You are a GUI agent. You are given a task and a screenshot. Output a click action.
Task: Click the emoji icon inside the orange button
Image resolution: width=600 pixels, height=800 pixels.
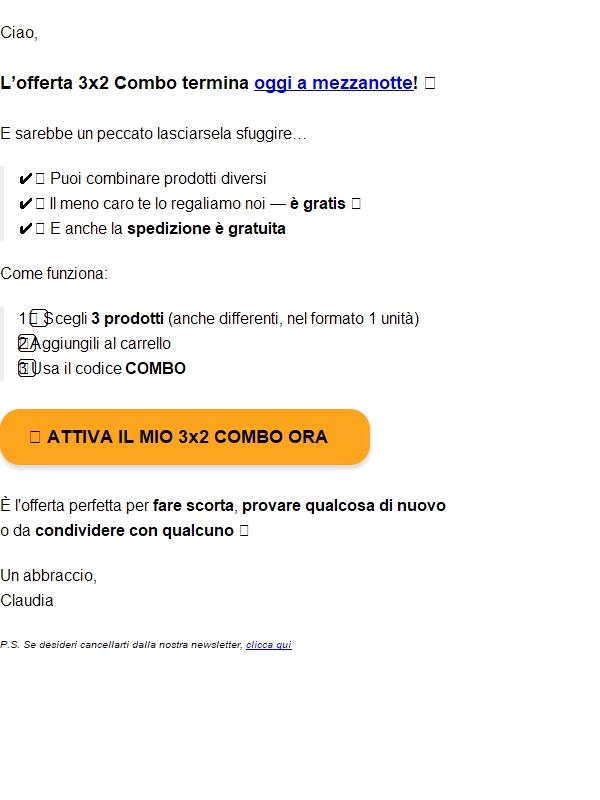click(x=35, y=437)
